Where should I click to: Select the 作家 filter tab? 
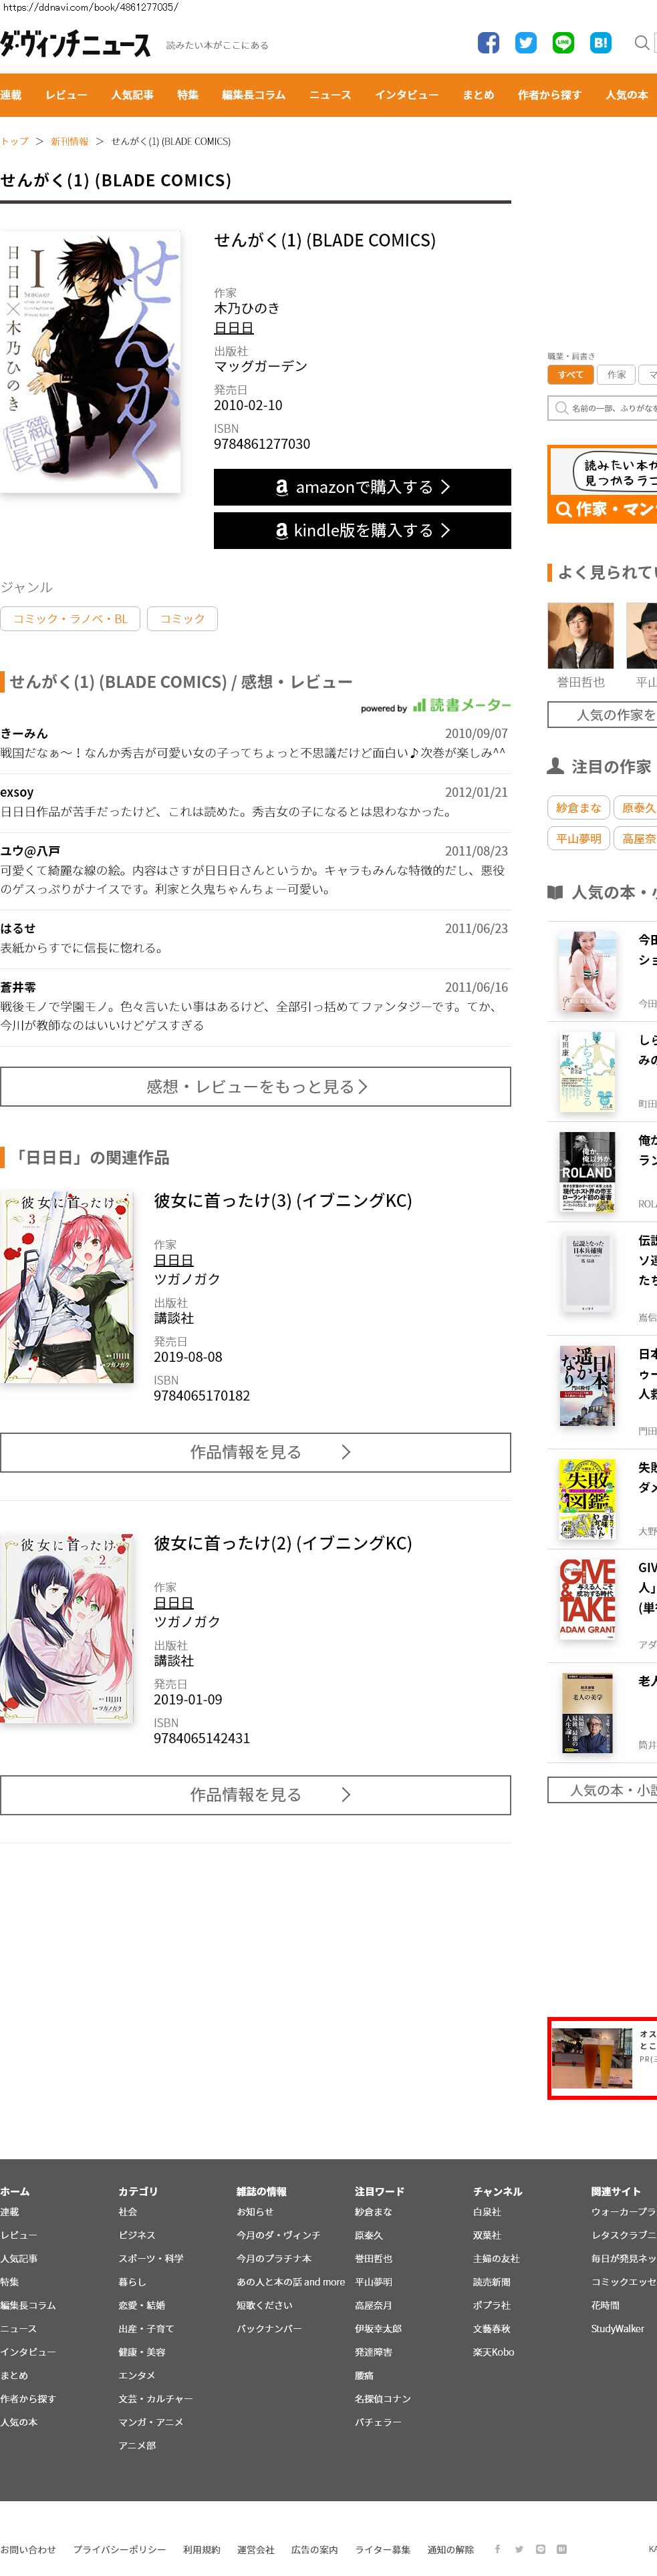pyautogui.click(x=617, y=375)
